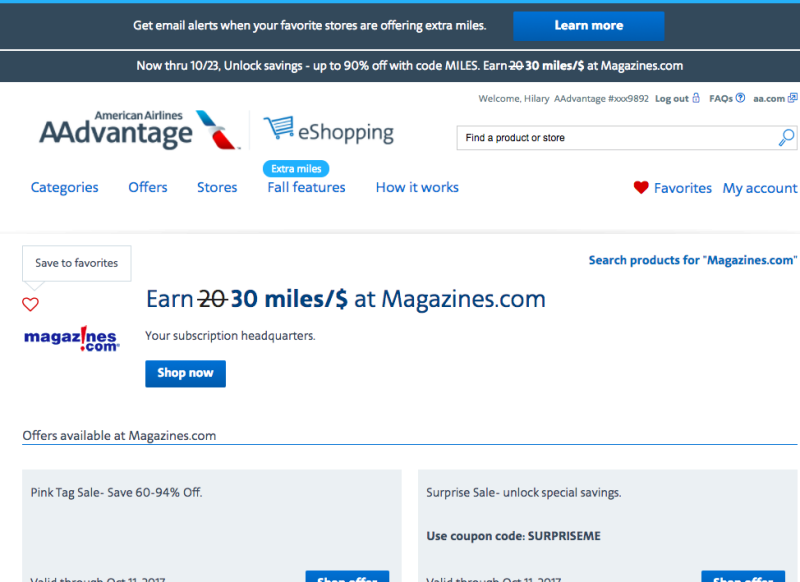Screen dimensions: 800x582
Task: Click the Learn more button
Action: [589, 26]
